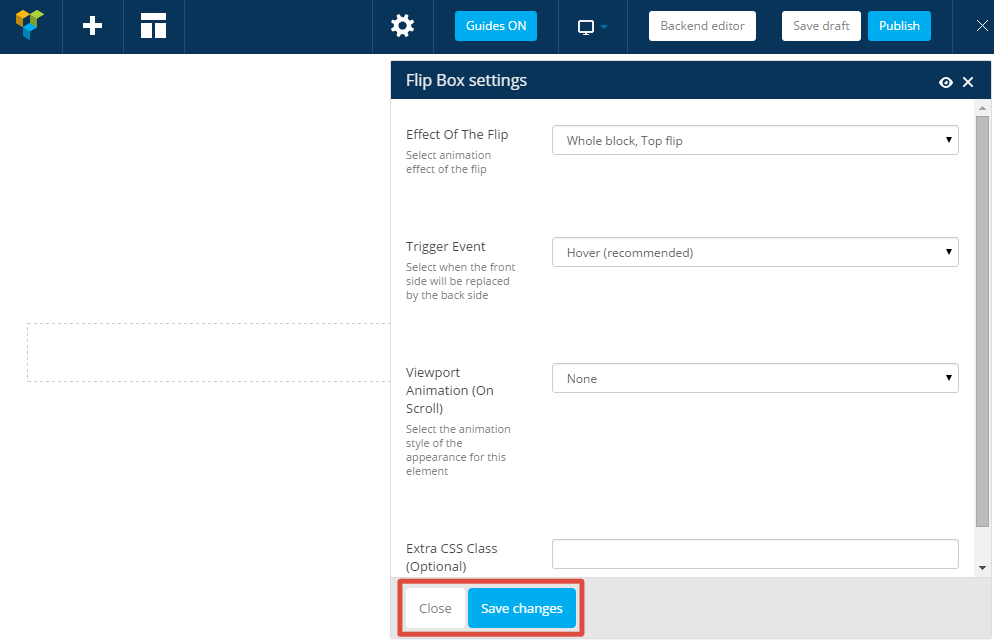Expand the Viewport Animation dropdown

point(754,379)
